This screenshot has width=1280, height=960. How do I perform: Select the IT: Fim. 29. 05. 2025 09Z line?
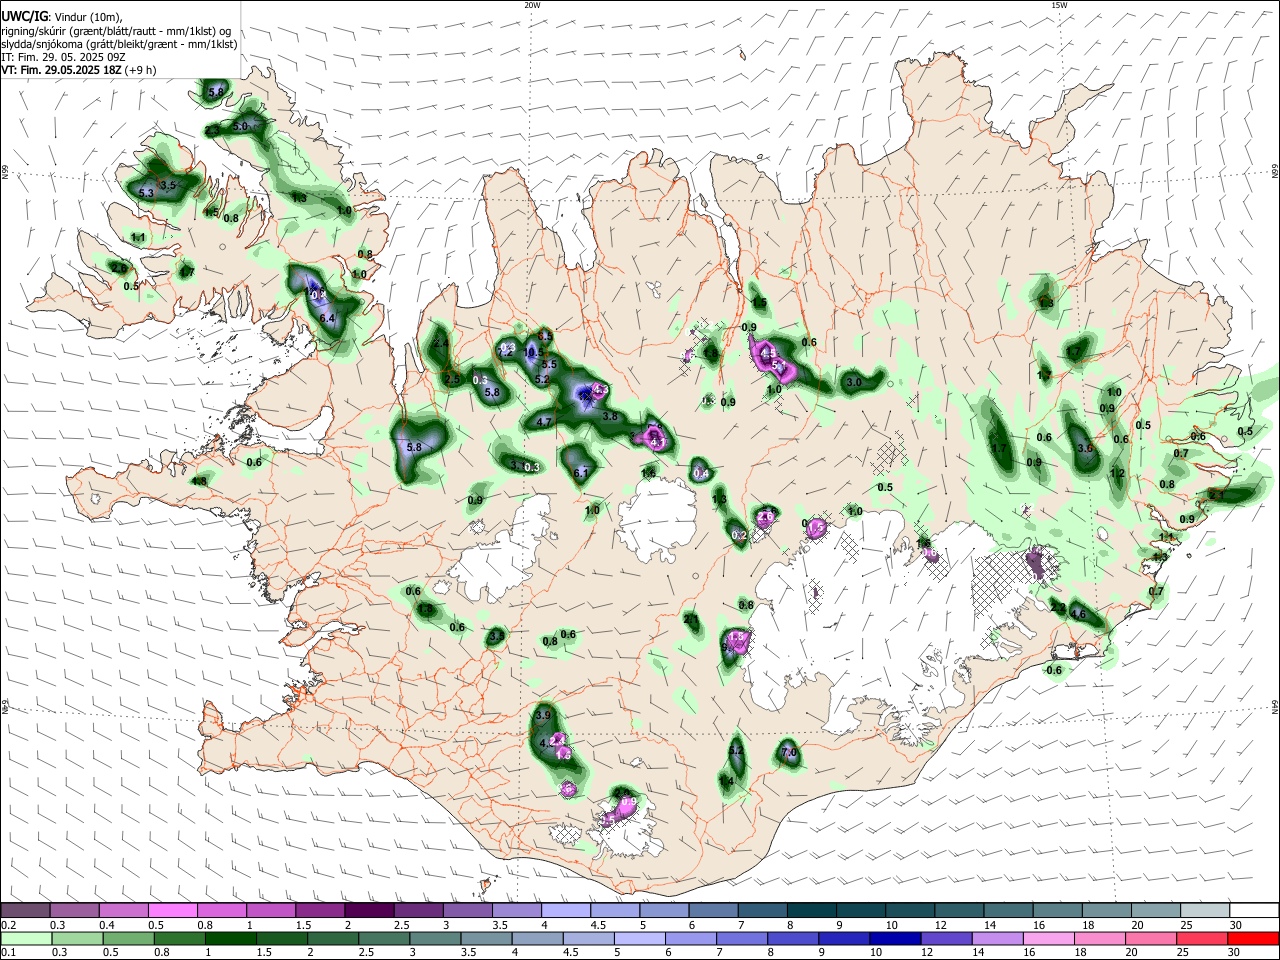pos(63,57)
